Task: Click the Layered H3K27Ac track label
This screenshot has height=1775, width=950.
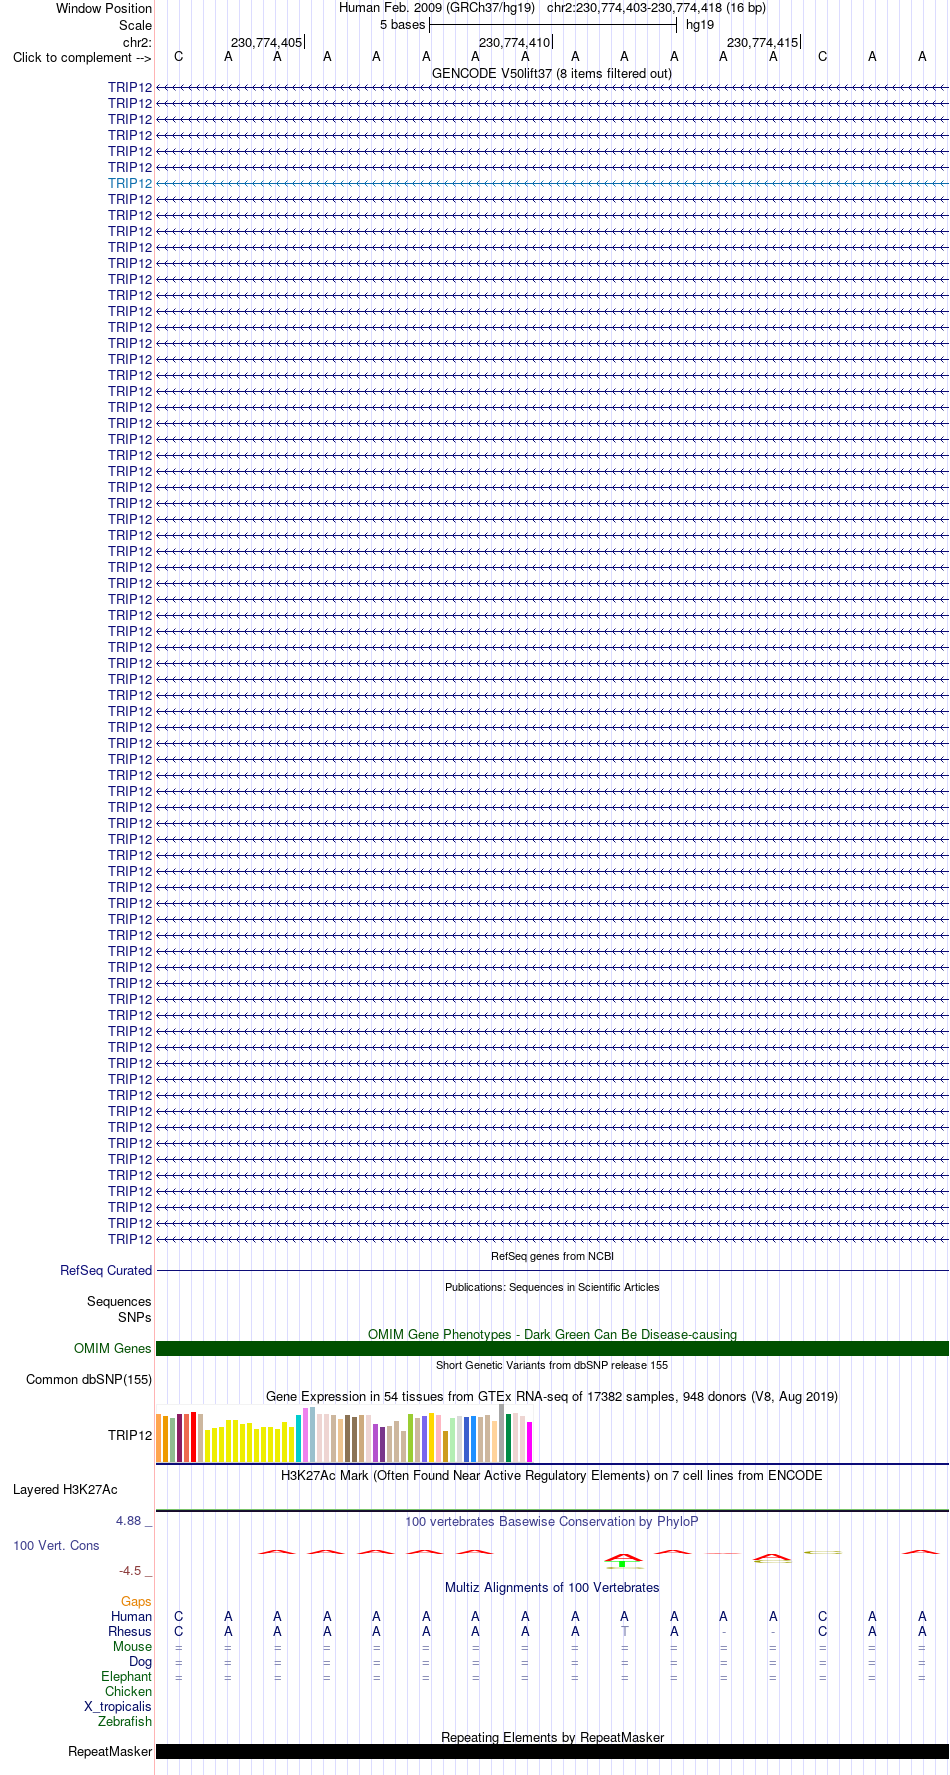Action: [65, 1489]
